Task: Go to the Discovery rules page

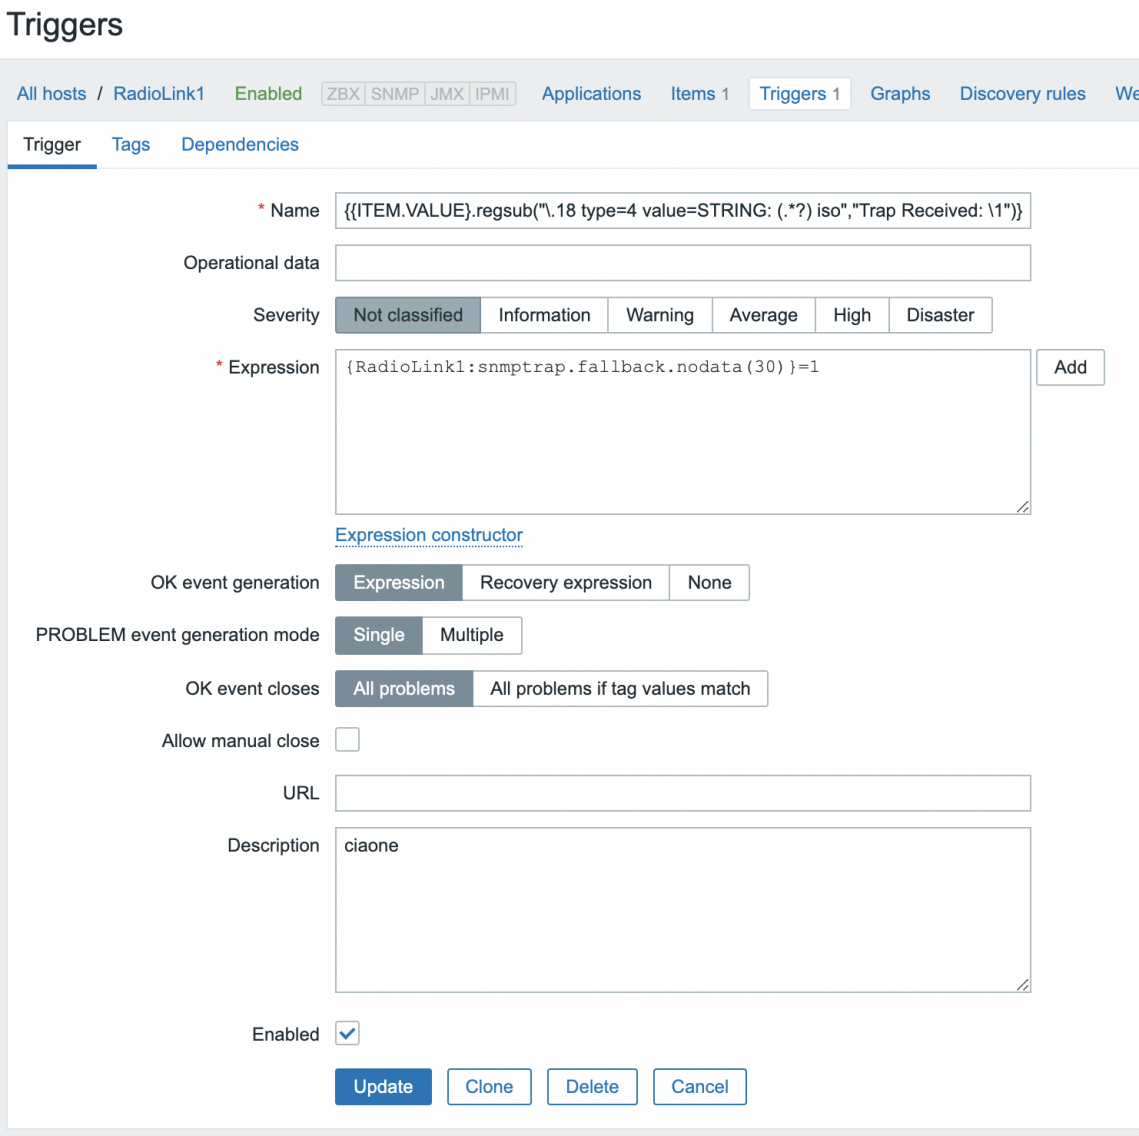Action: [x=1022, y=94]
